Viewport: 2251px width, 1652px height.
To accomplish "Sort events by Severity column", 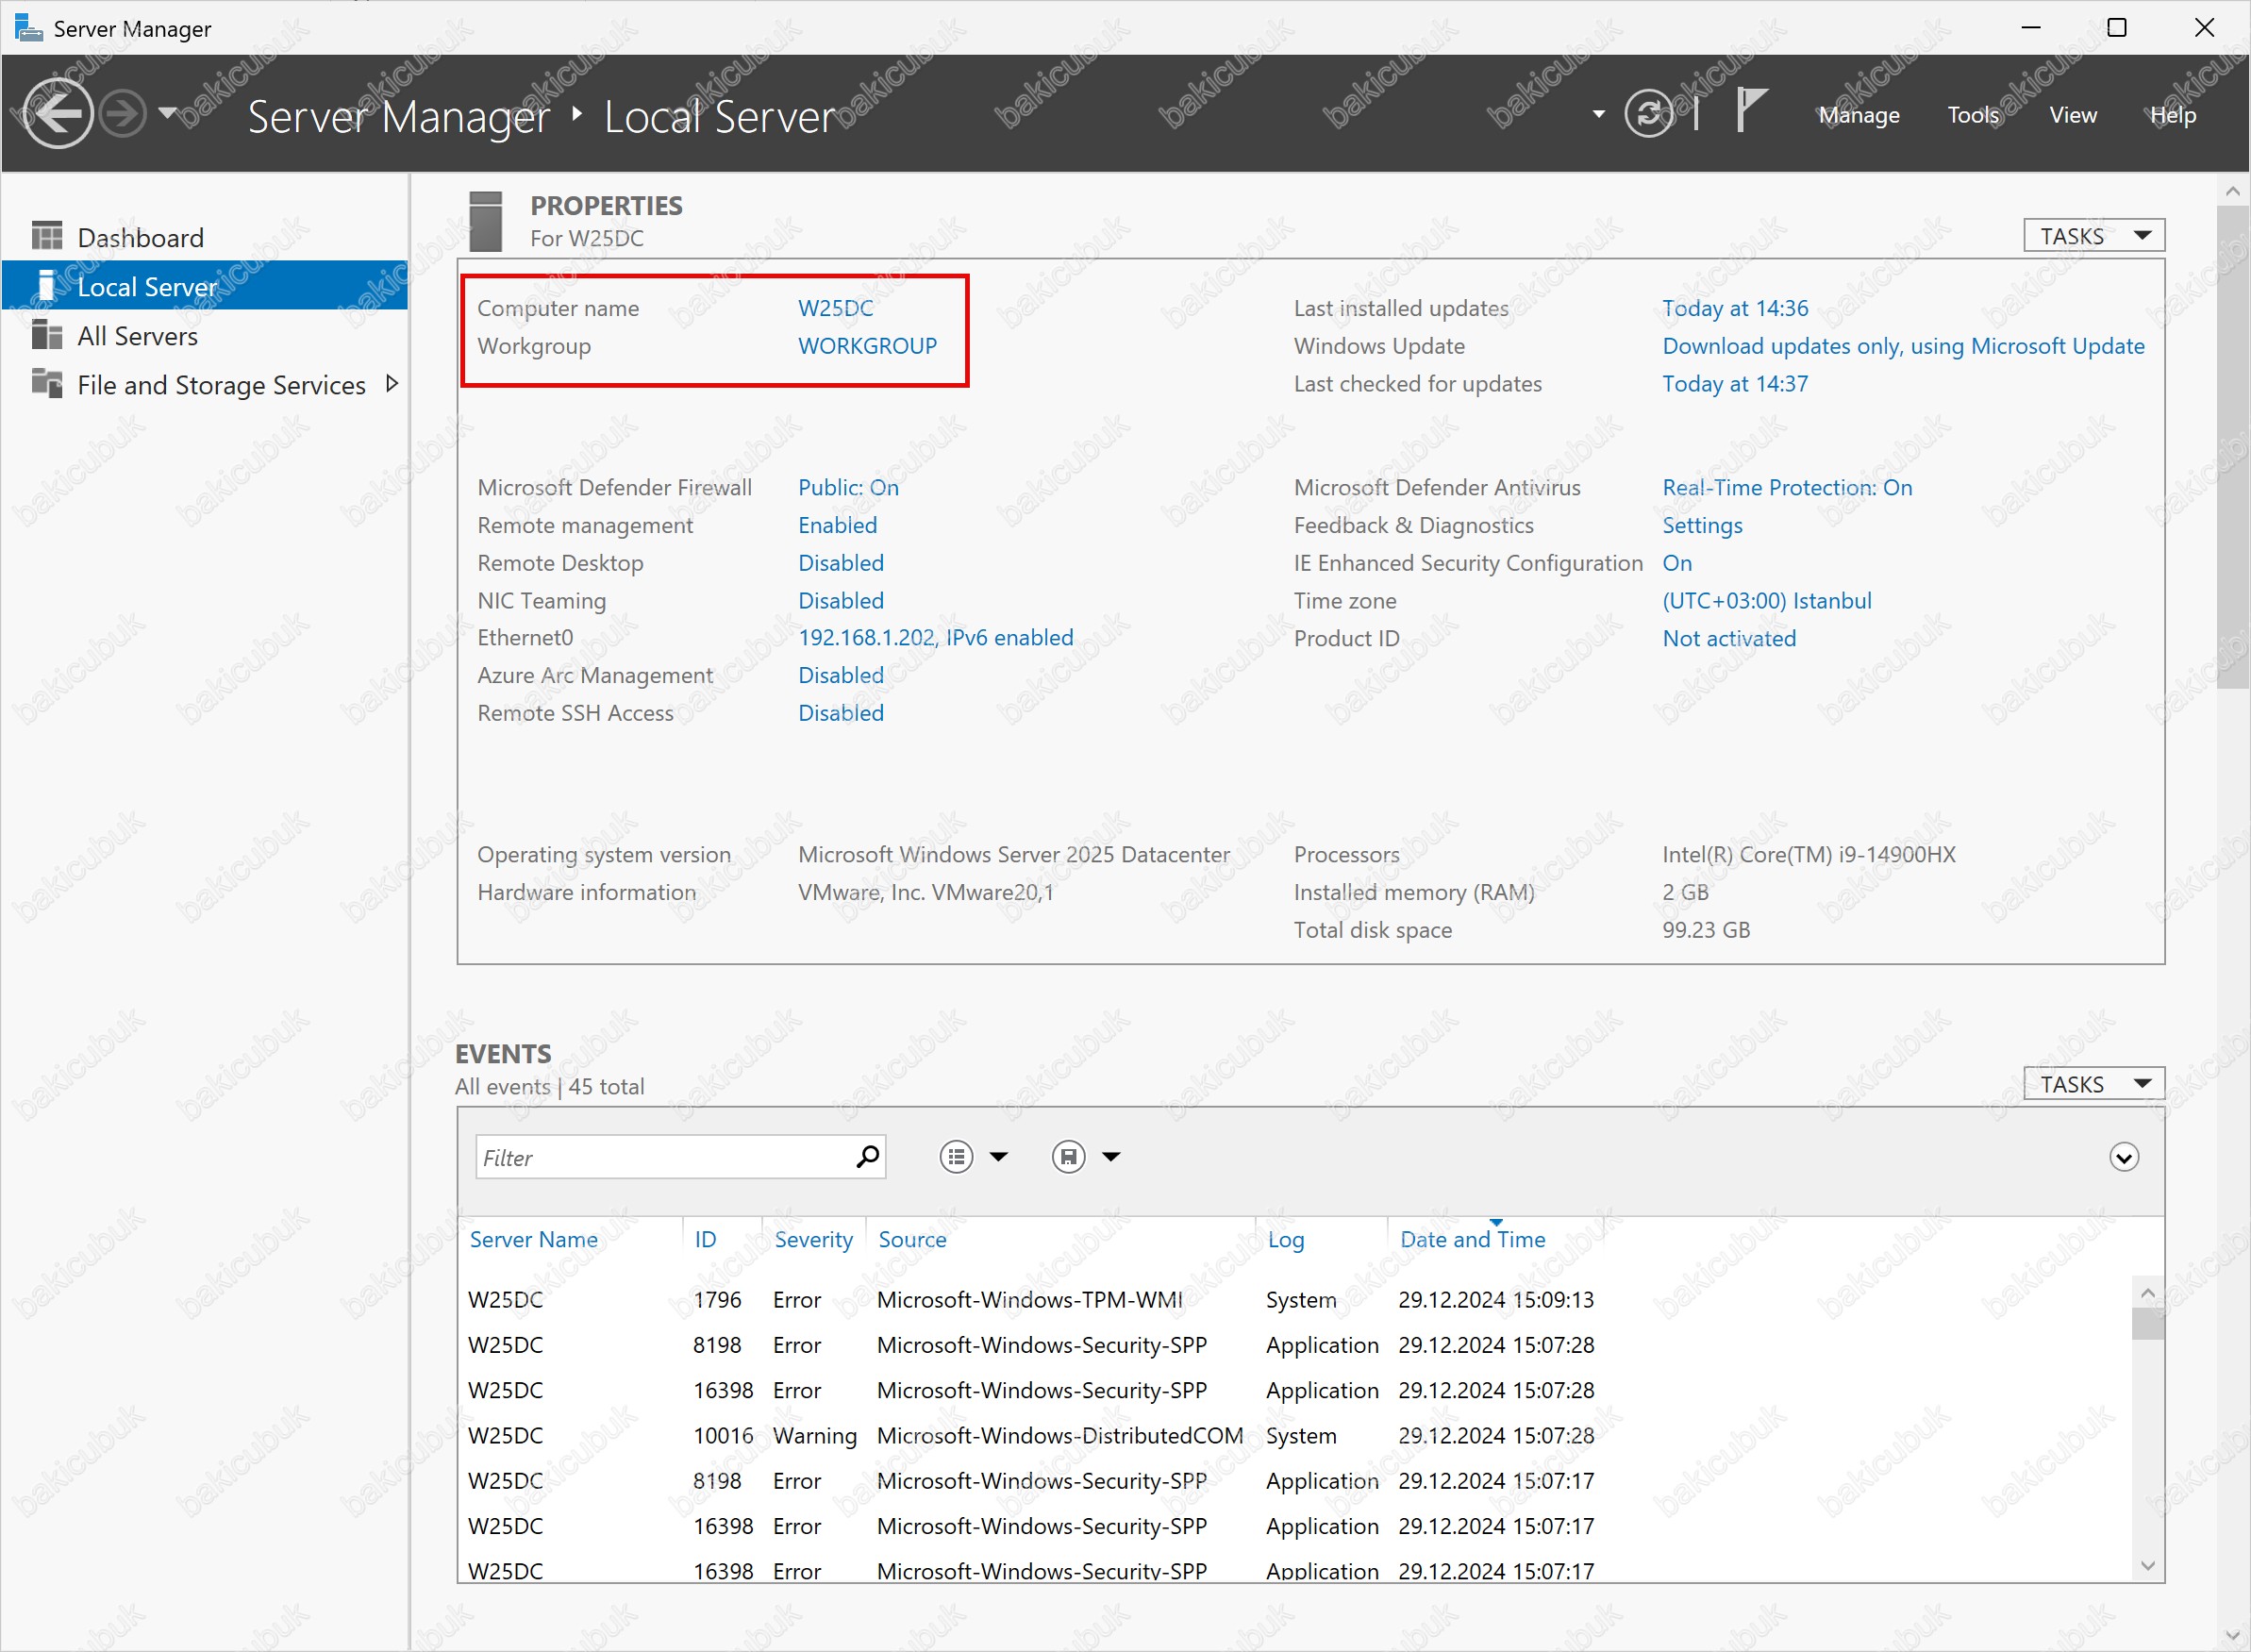I will (x=814, y=1240).
